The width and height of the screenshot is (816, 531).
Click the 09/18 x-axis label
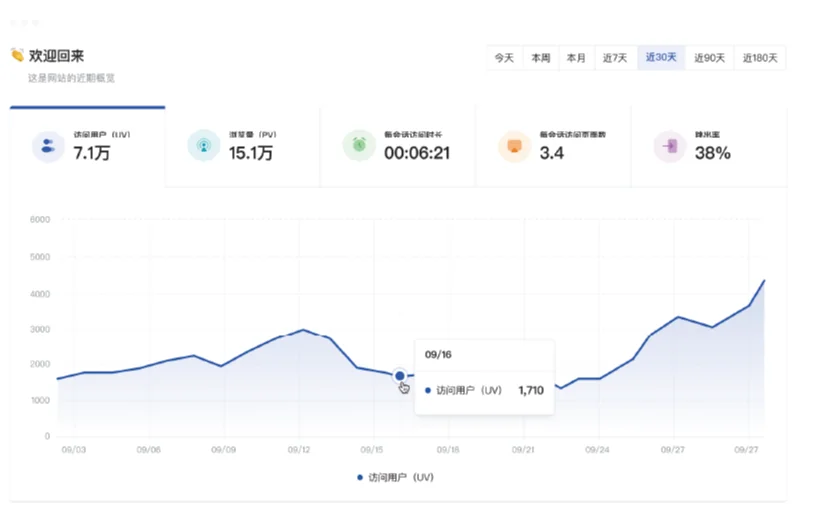tap(448, 449)
